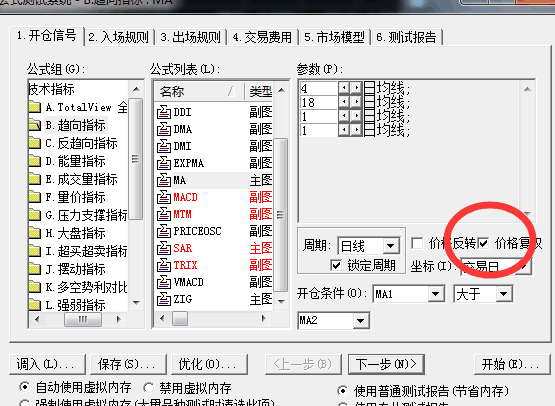
Task: Click the DDI formula icon
Action: pos(164,112)
